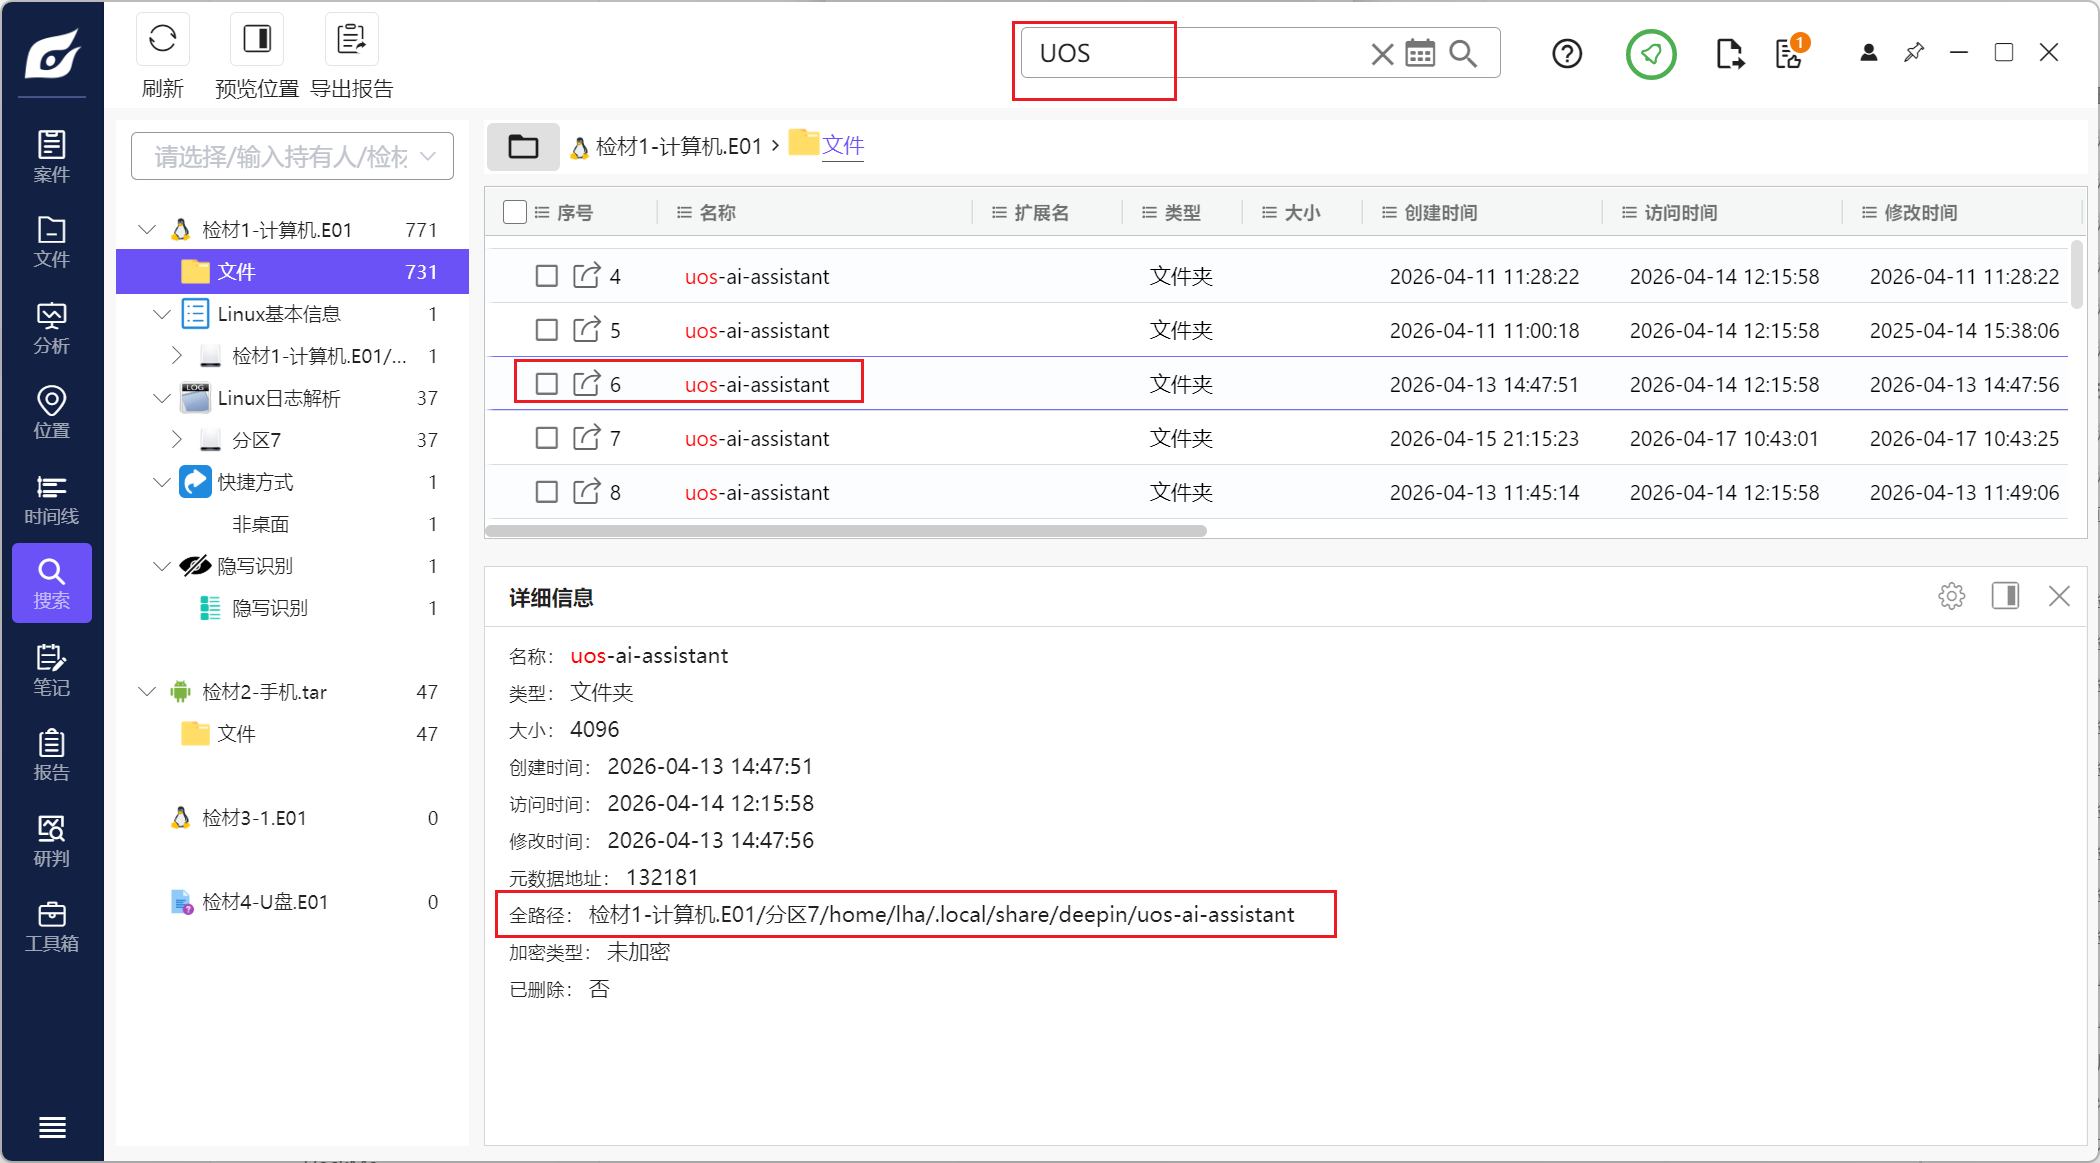Screen dimensions: 2100x1163
Task: Close the 详细信息 detail panel
Action: [2059, 597]
